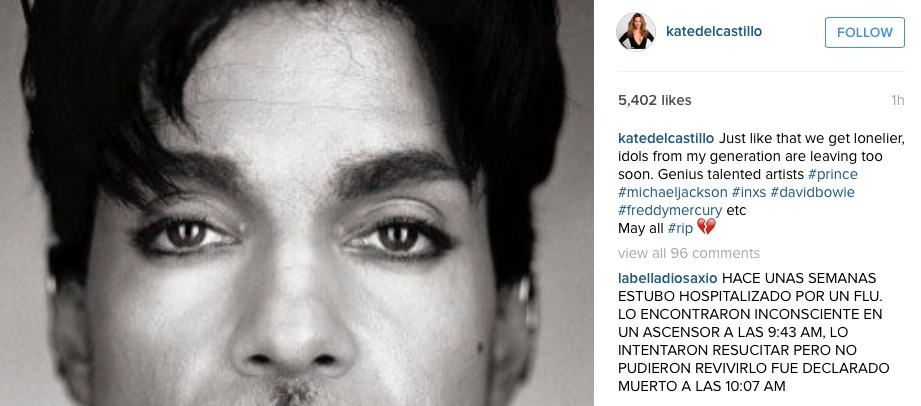Open the #prince hashtag

point(833,175)
